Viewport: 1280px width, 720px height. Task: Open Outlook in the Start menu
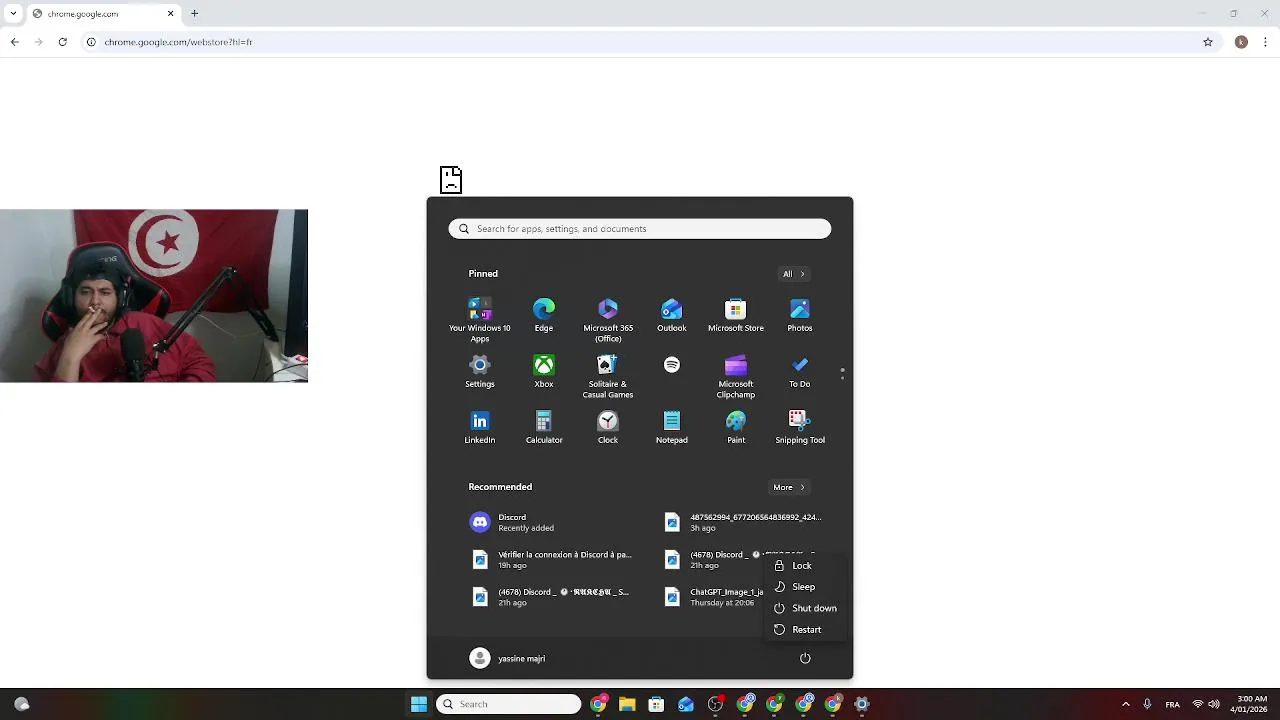pos(672,315)
